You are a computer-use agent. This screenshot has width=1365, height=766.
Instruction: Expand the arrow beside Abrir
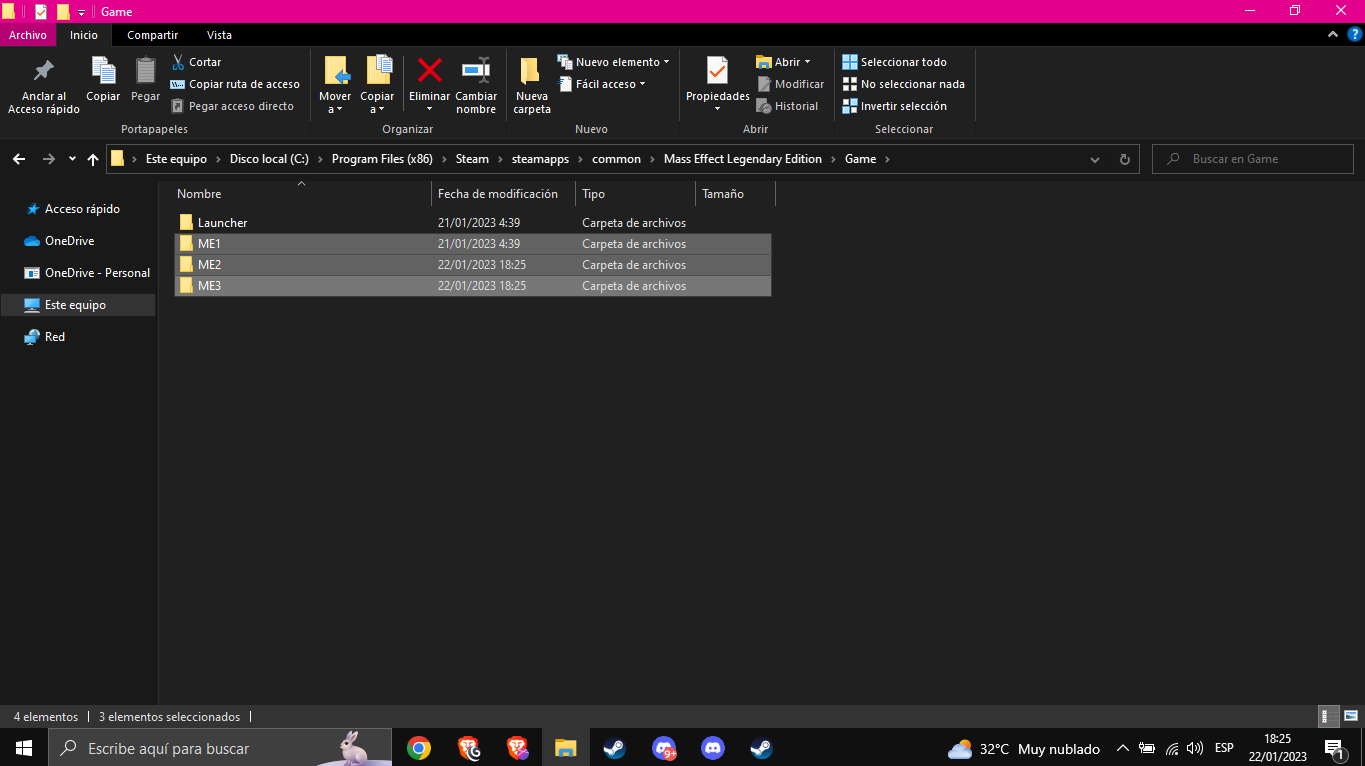coord(807,62)
